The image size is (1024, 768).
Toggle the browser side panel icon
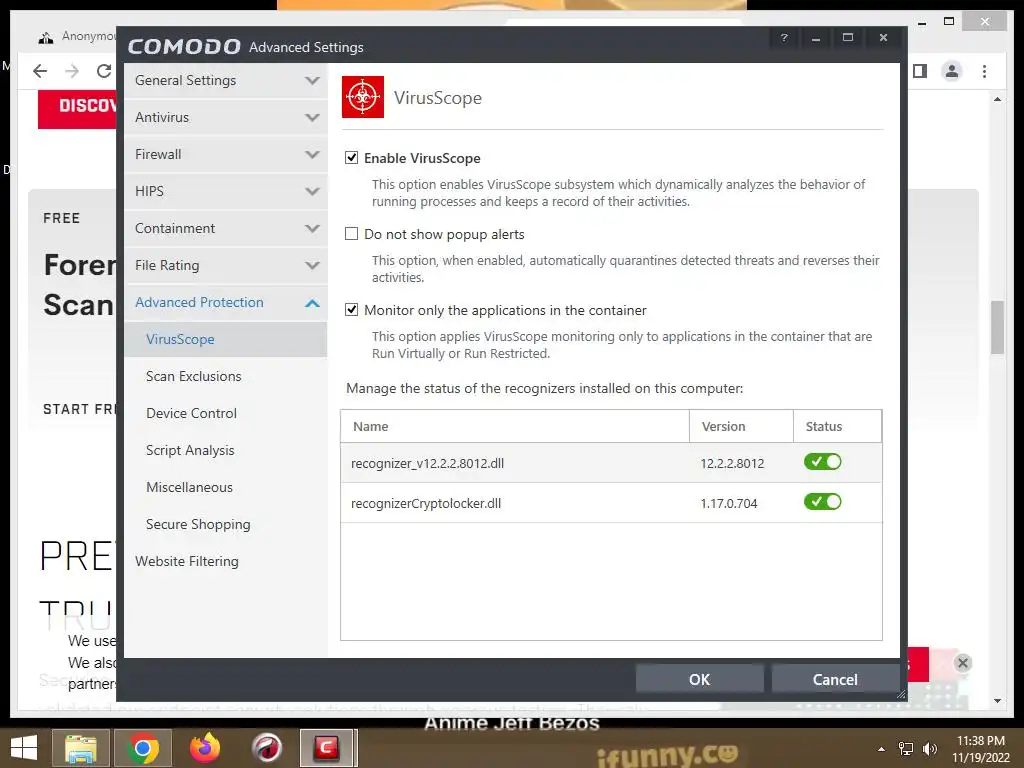coord(920,71)
